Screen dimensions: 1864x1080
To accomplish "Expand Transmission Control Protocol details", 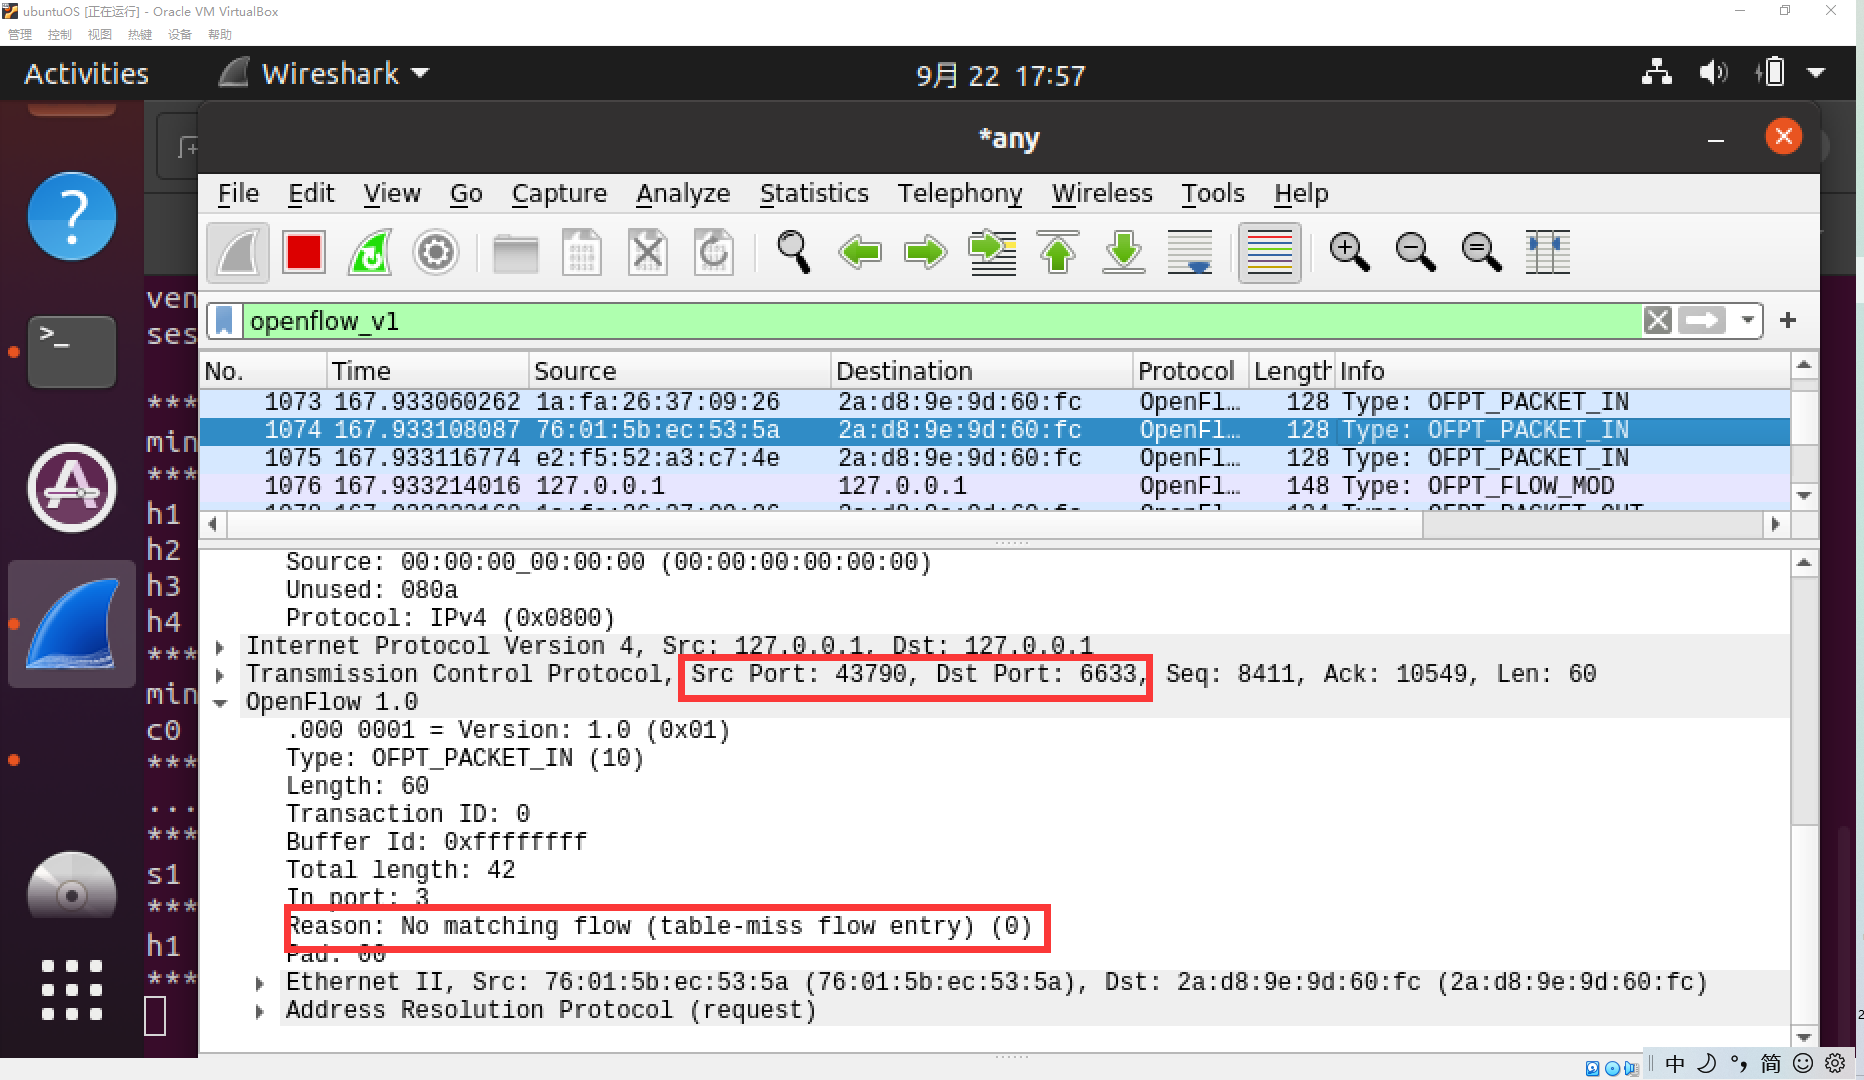I will tap(220, 675).
